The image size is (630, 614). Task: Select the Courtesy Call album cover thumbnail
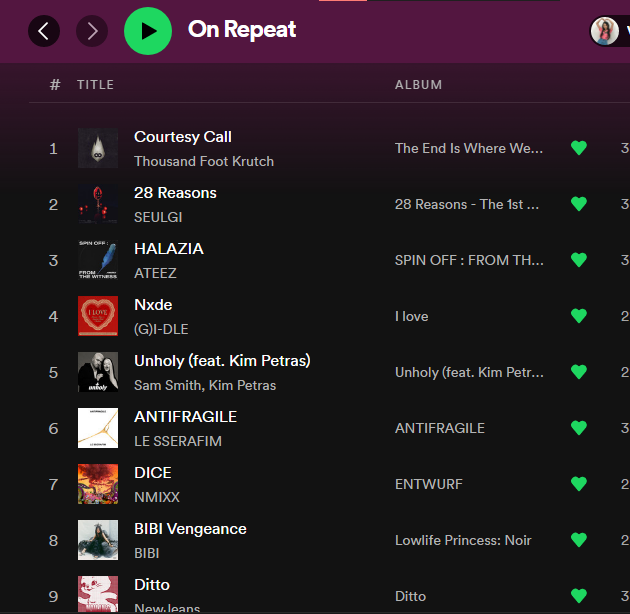click(x=98, y=148)
